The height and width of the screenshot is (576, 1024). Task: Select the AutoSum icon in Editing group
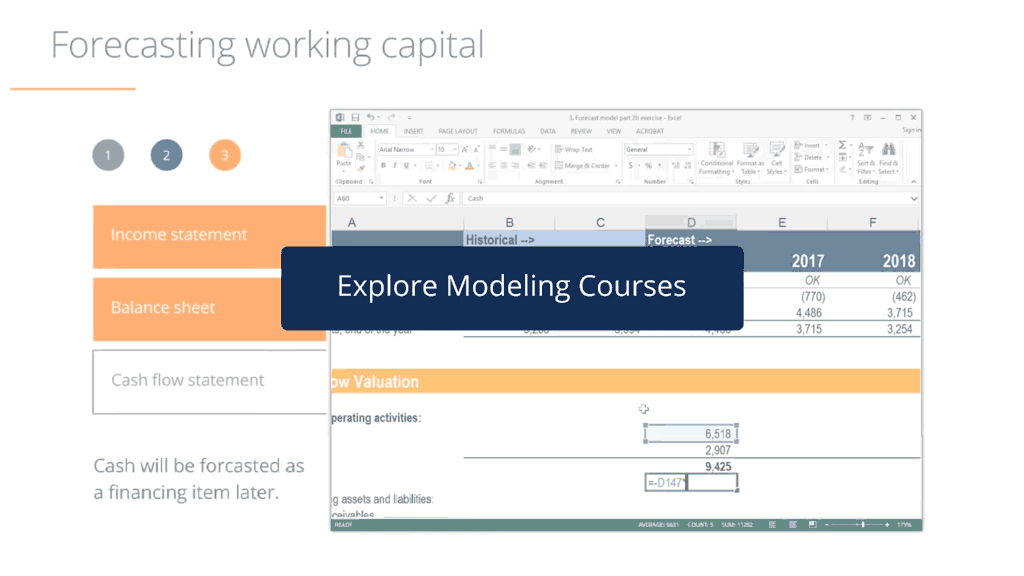click(x=842, y=145)
